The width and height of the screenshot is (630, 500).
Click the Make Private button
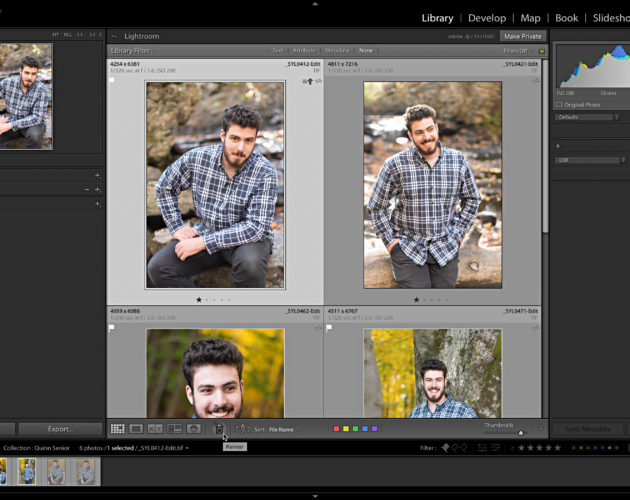[523, 36]
